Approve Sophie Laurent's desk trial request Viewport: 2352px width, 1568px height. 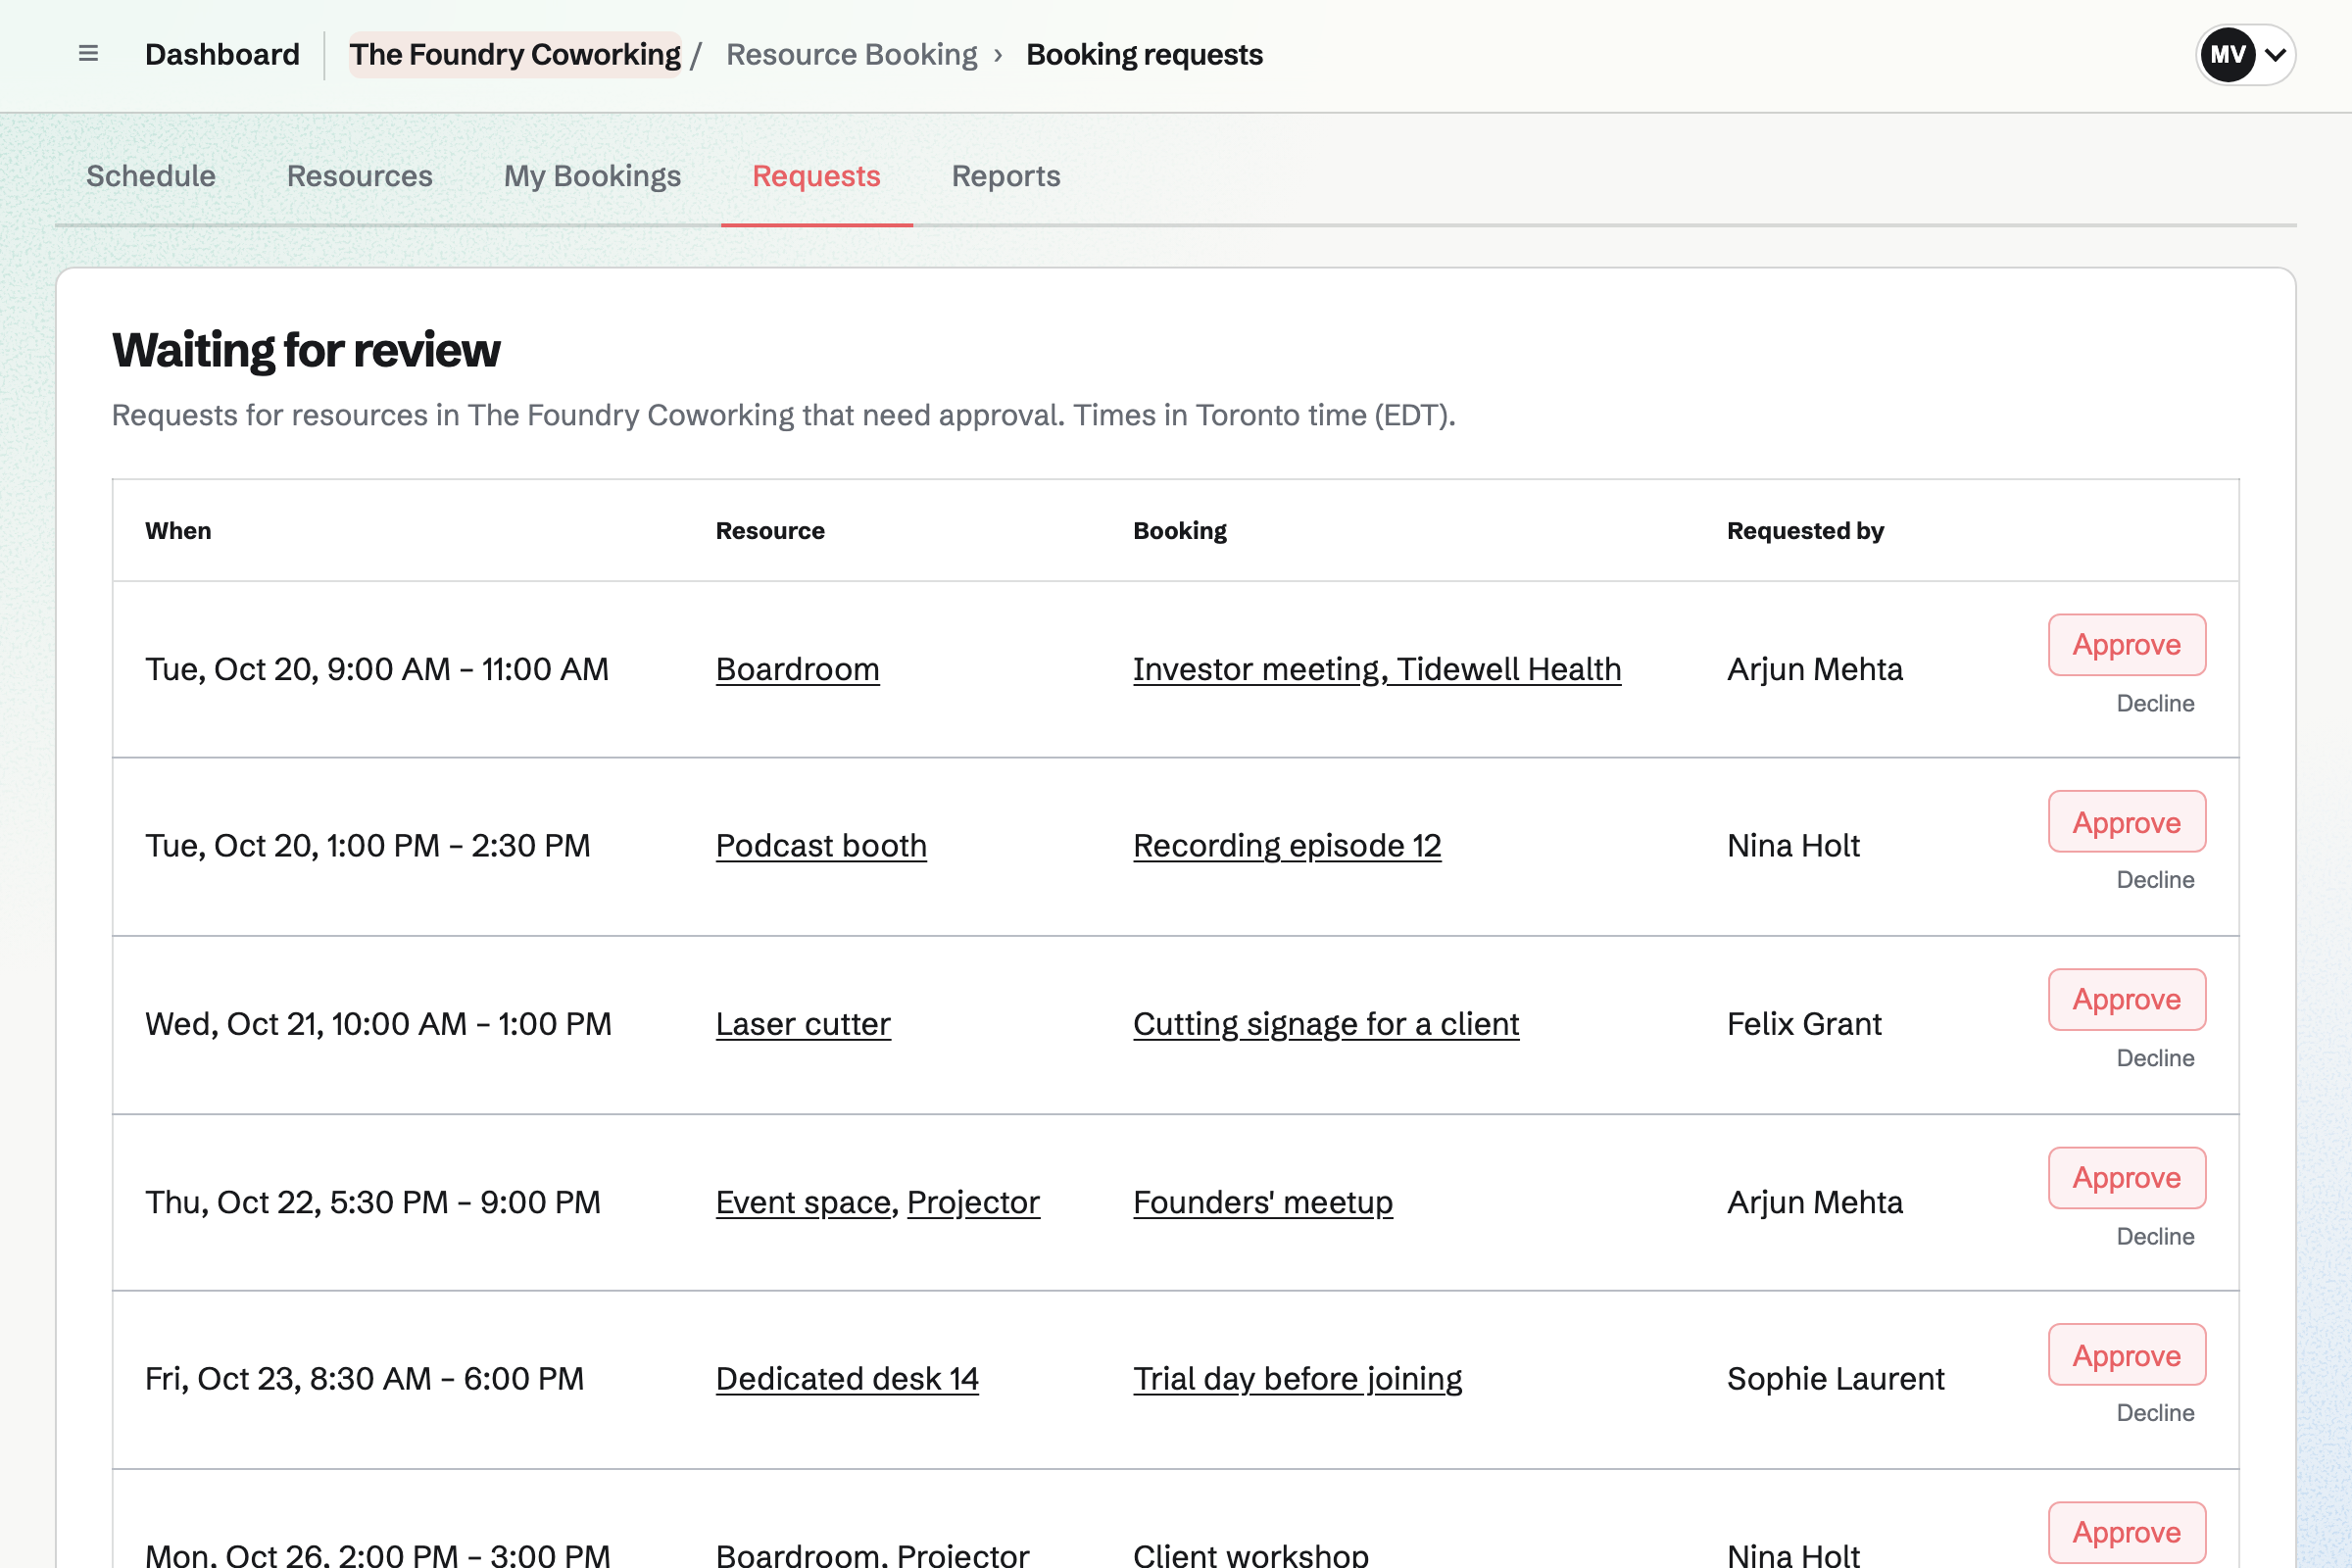click(x=2127, y=1355)
